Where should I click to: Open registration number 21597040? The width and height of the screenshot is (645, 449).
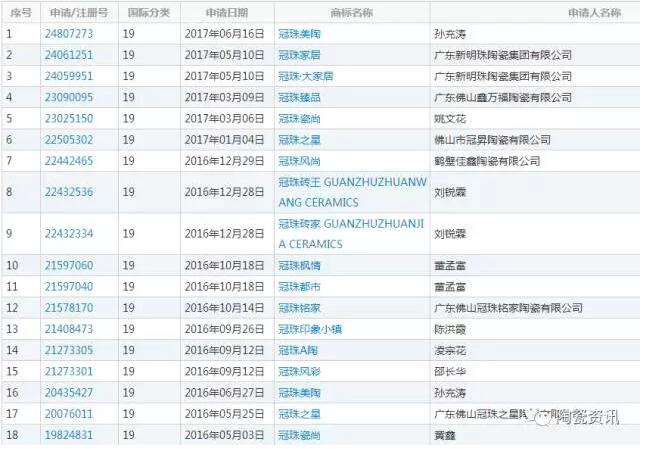click(69, 287)
